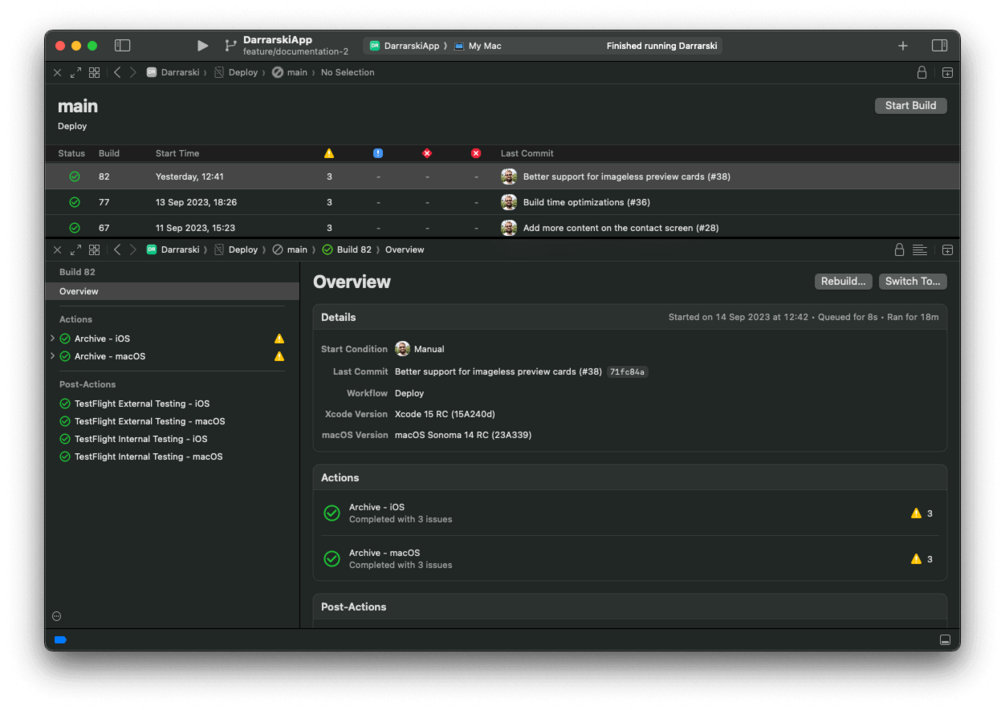The image size is (1005, 710).
Task: Toggle the debug area icon in the status bar
Action: 945,640
